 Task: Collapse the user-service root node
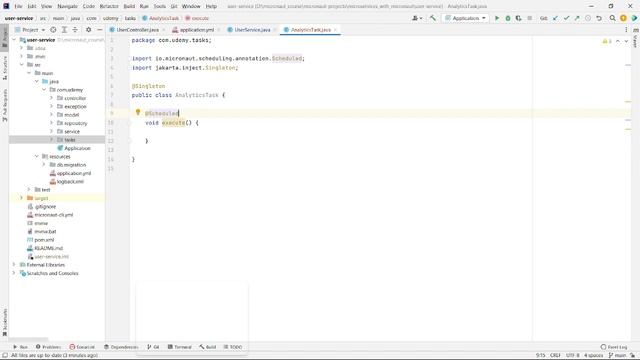(x=14, y=40)
